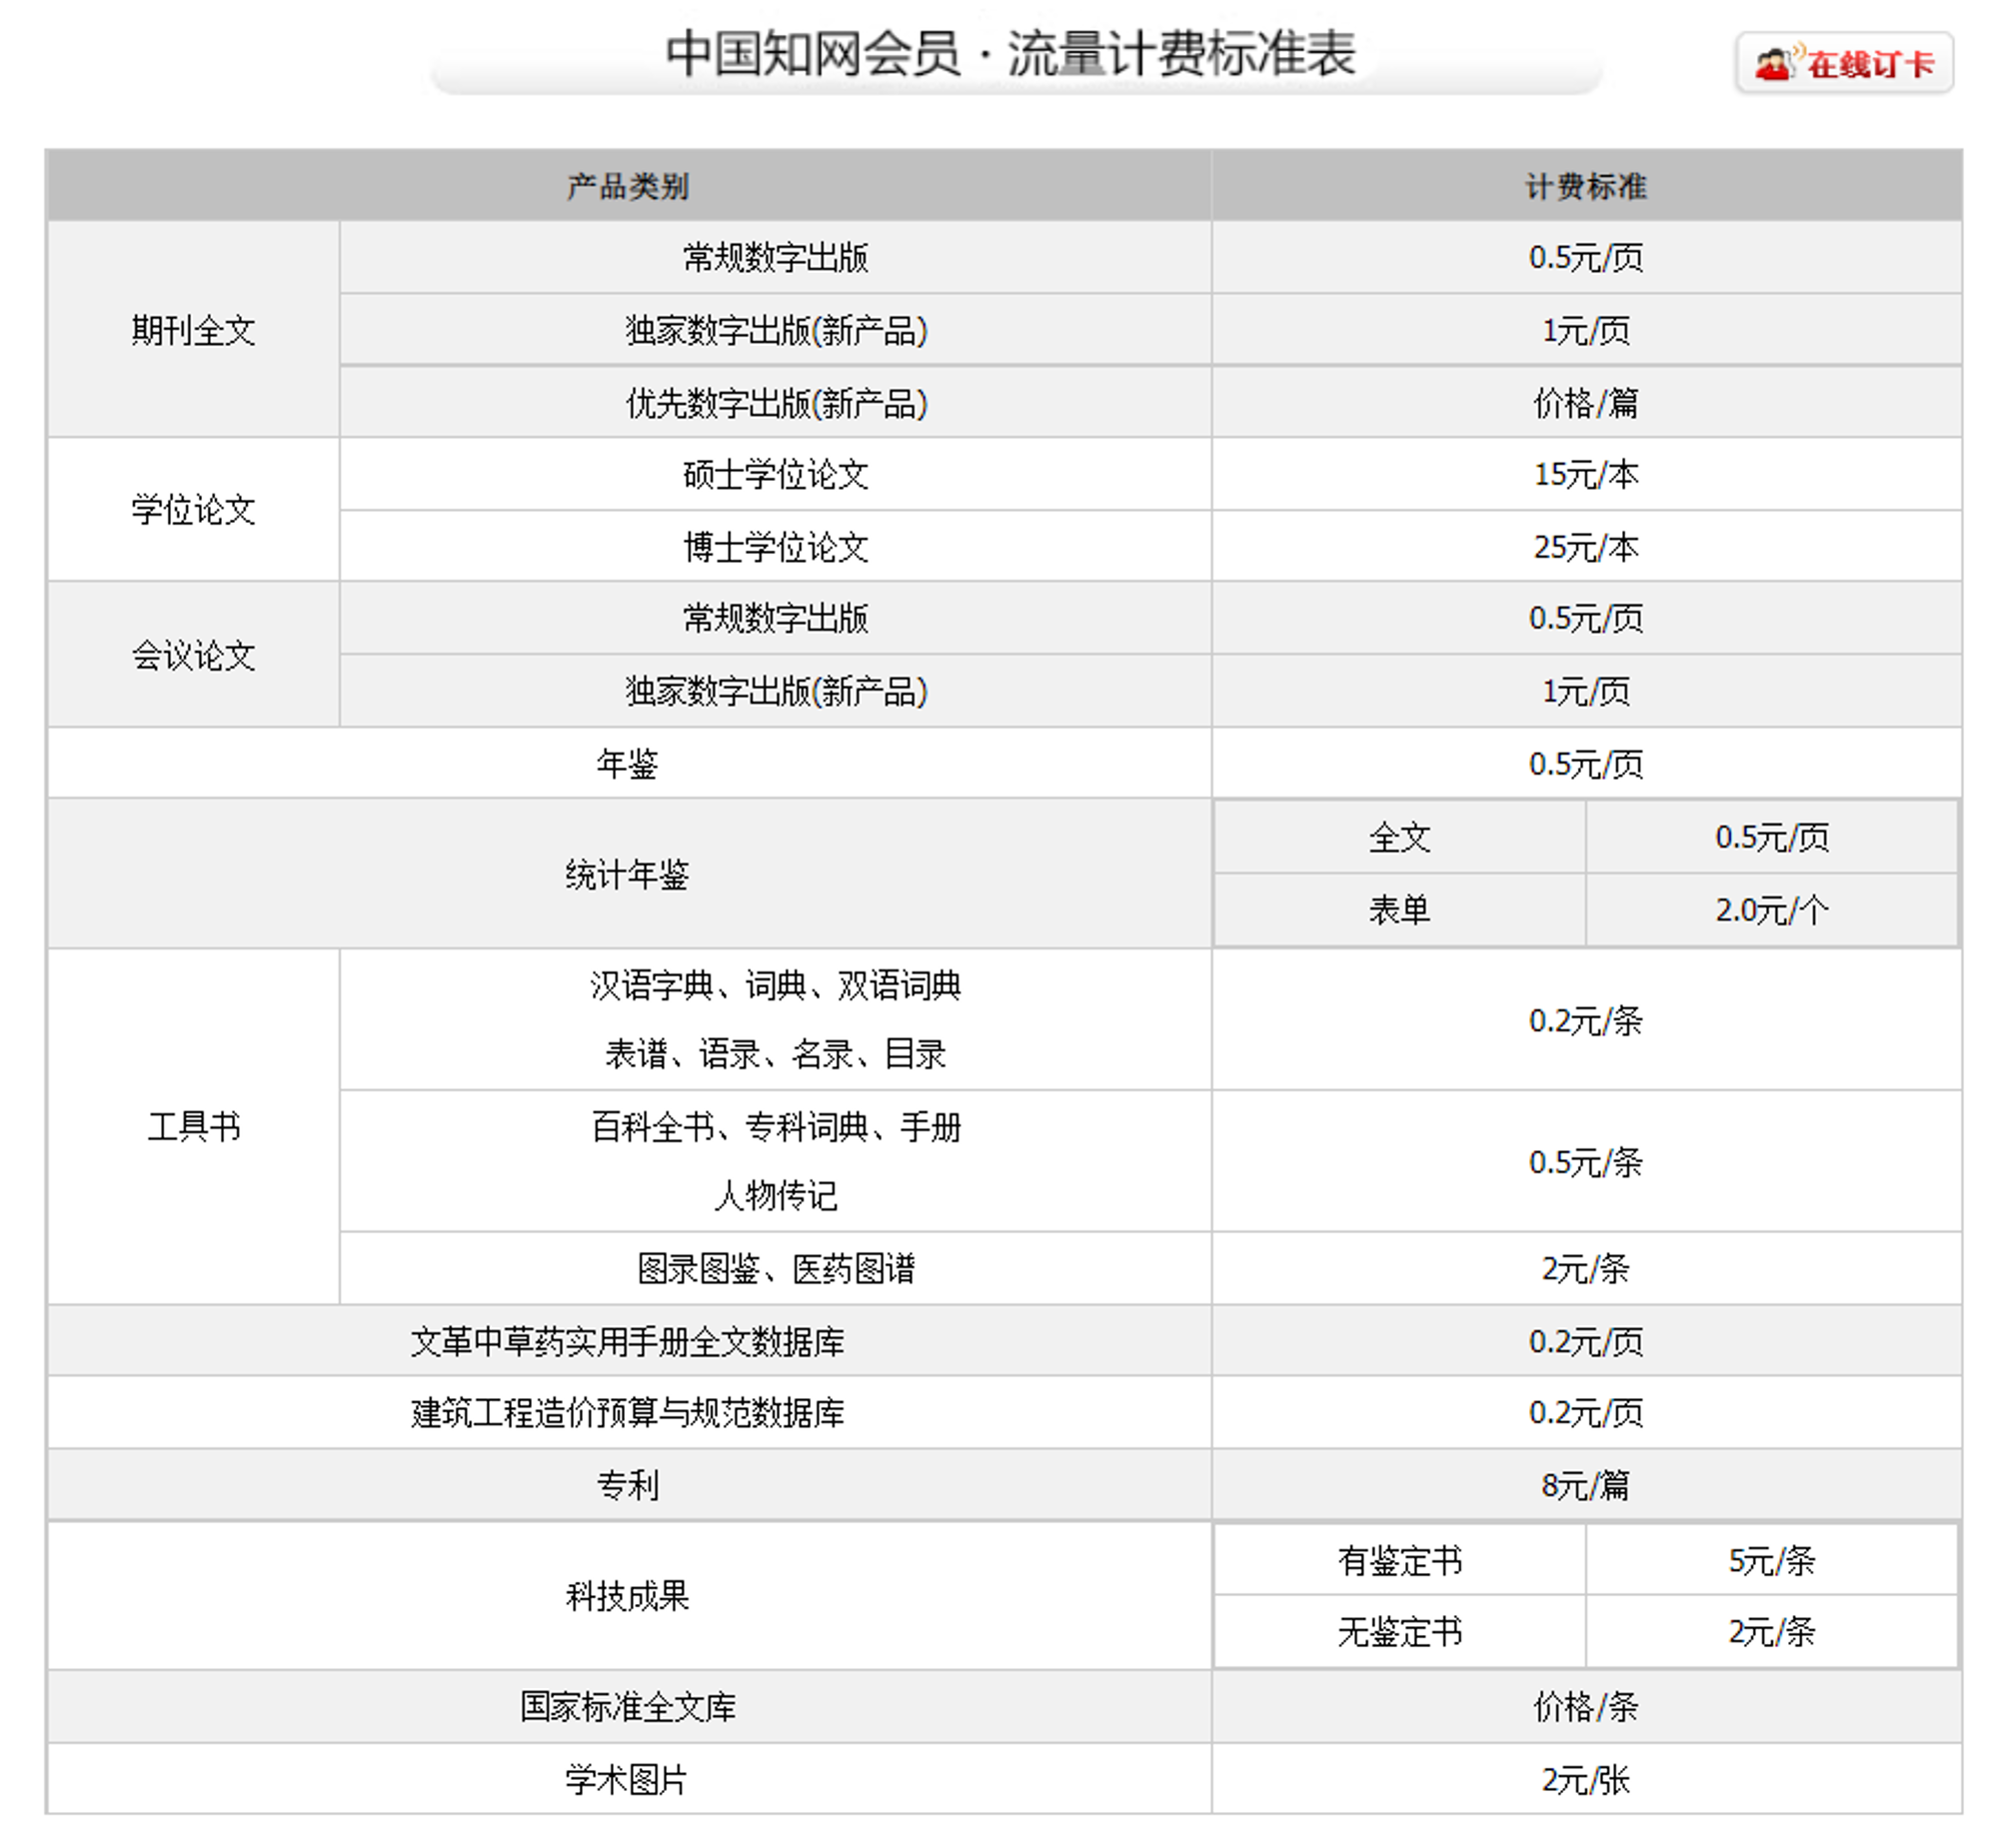Click the 年鉴 row label
The image size is (1999, 1848).
point(628,764)
